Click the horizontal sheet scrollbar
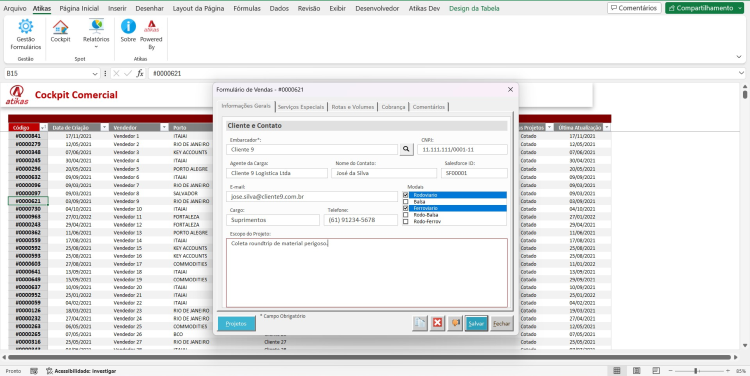 [x=369, y=357]
